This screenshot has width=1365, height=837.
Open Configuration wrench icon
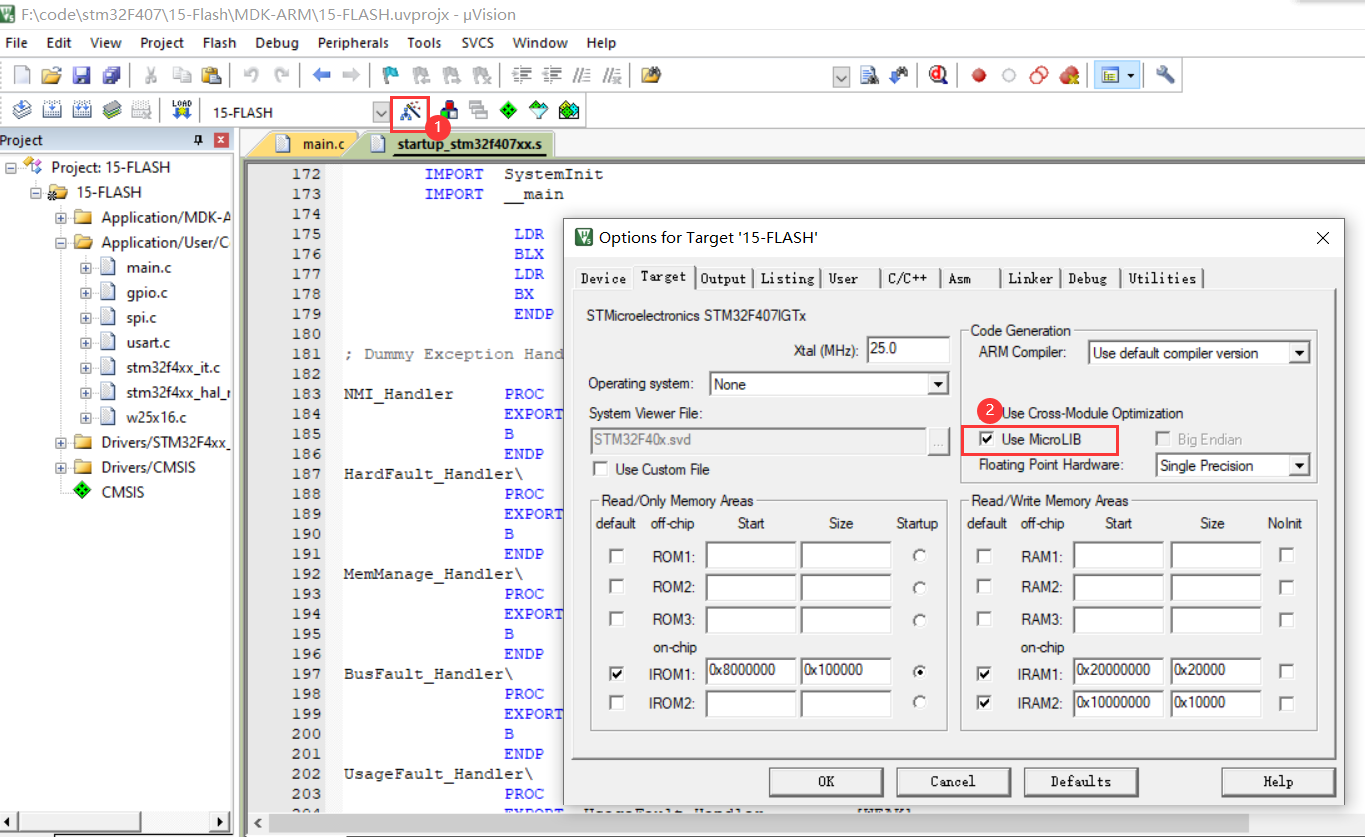pyautogui.click(x=1164, y=75)
